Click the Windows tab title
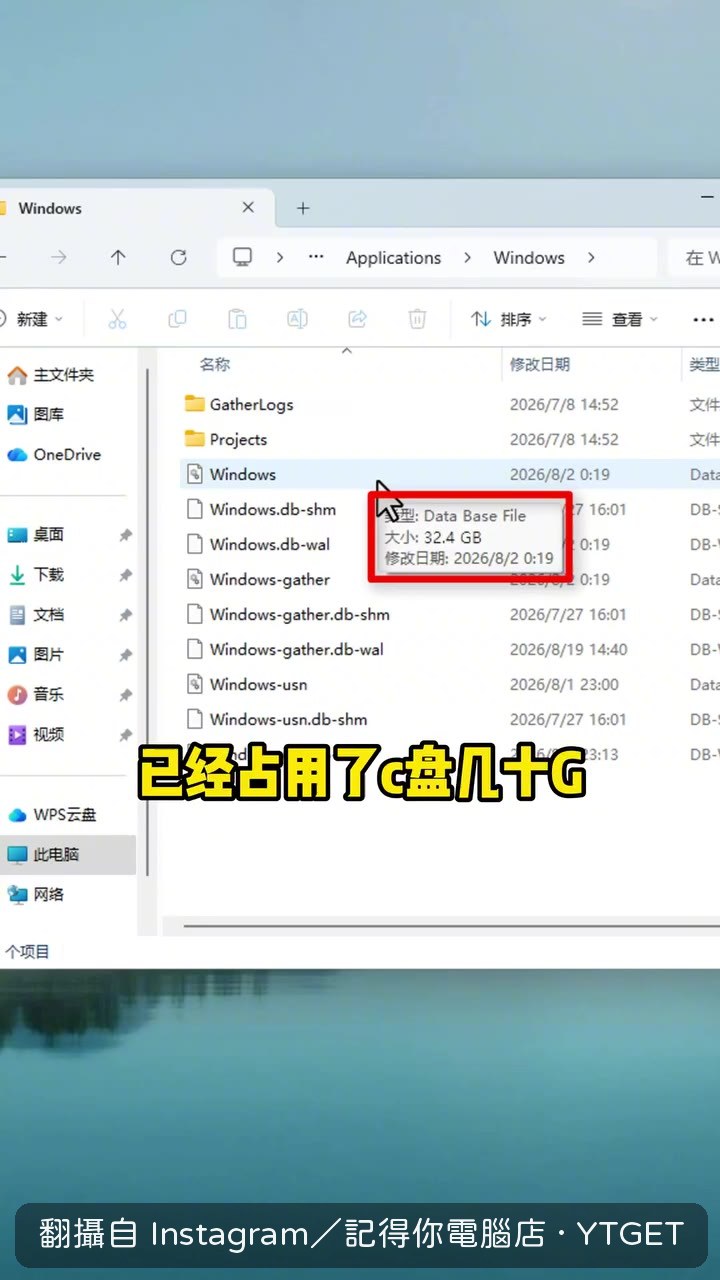720x1280 pixels. click(50, 208)
